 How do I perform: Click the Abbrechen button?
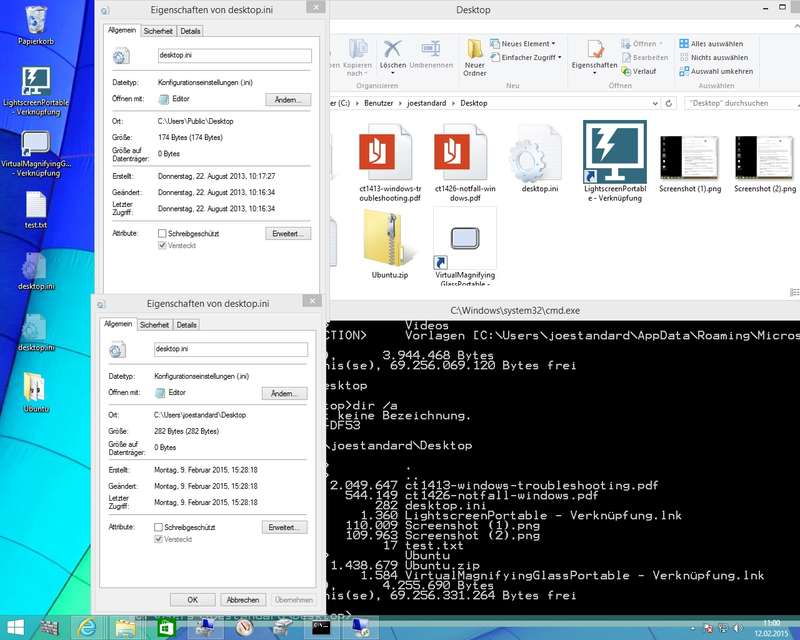pyautogui.click(x=243, y=600)
